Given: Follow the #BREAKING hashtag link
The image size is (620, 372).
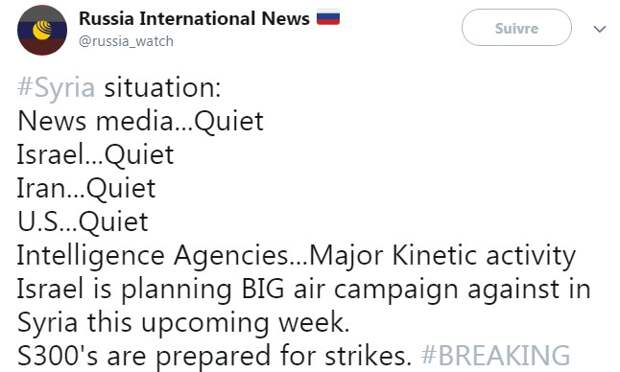Looking at the screenshot, I should click(x=495, y=355).
